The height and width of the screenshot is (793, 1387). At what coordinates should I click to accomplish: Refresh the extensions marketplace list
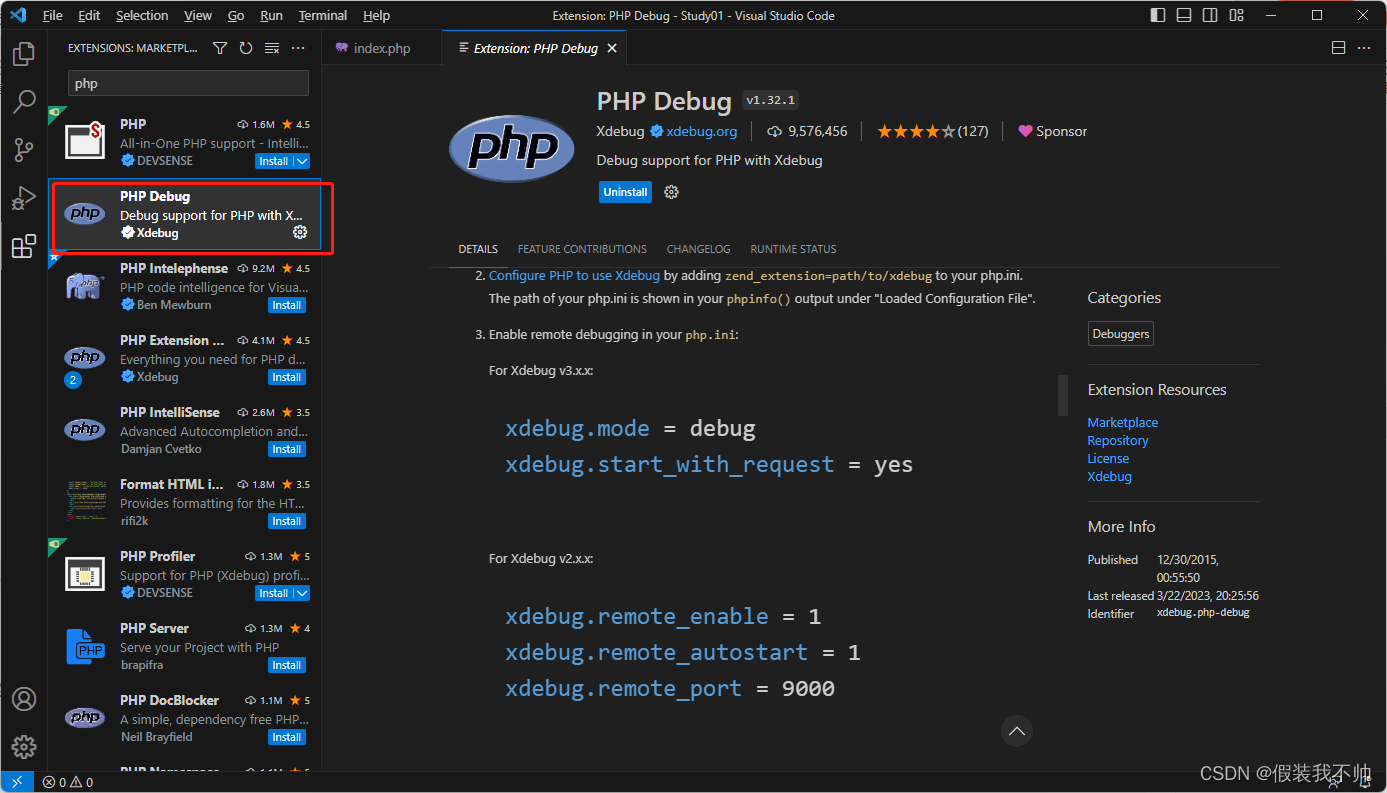(246, 48)
